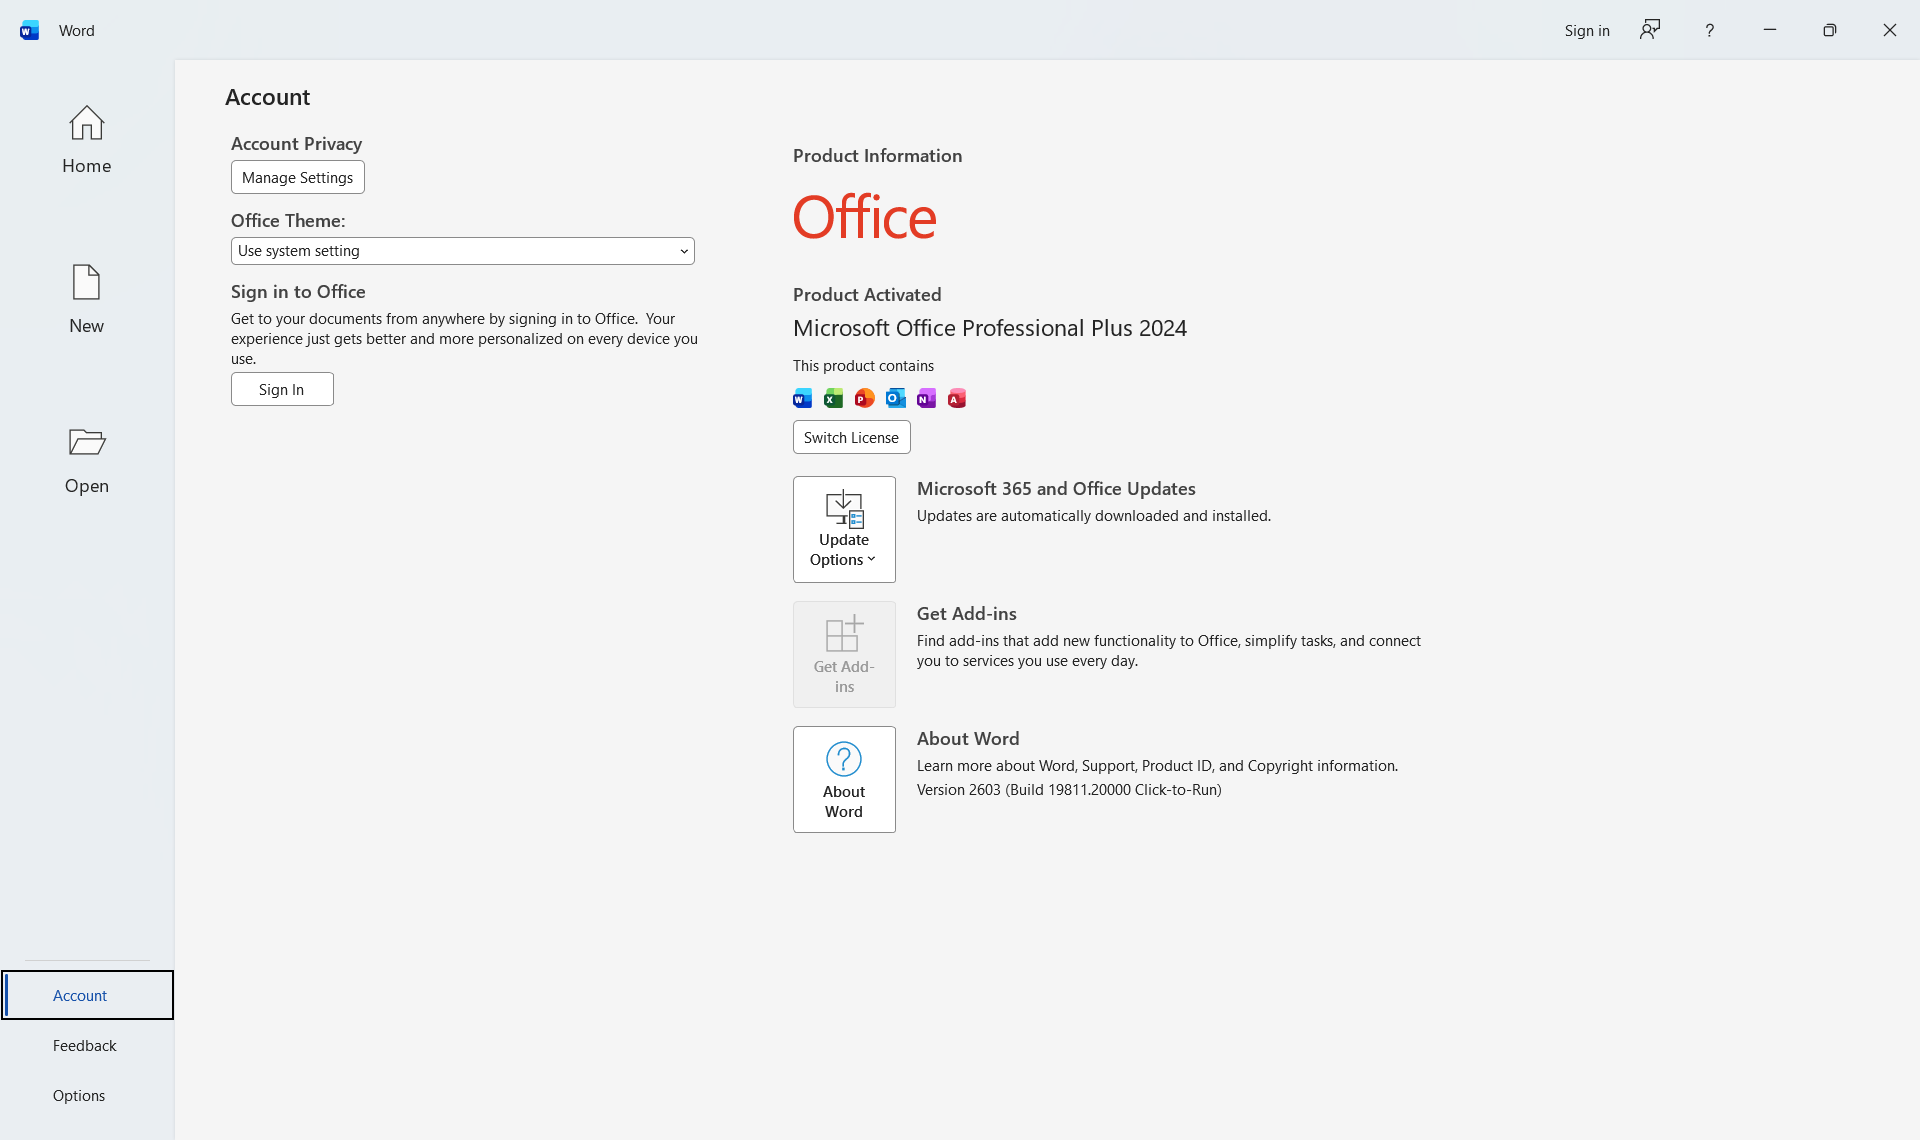The height and width of the screenshot is (1140, 1920).
Task: Open the About Word button
Action: 844,779
